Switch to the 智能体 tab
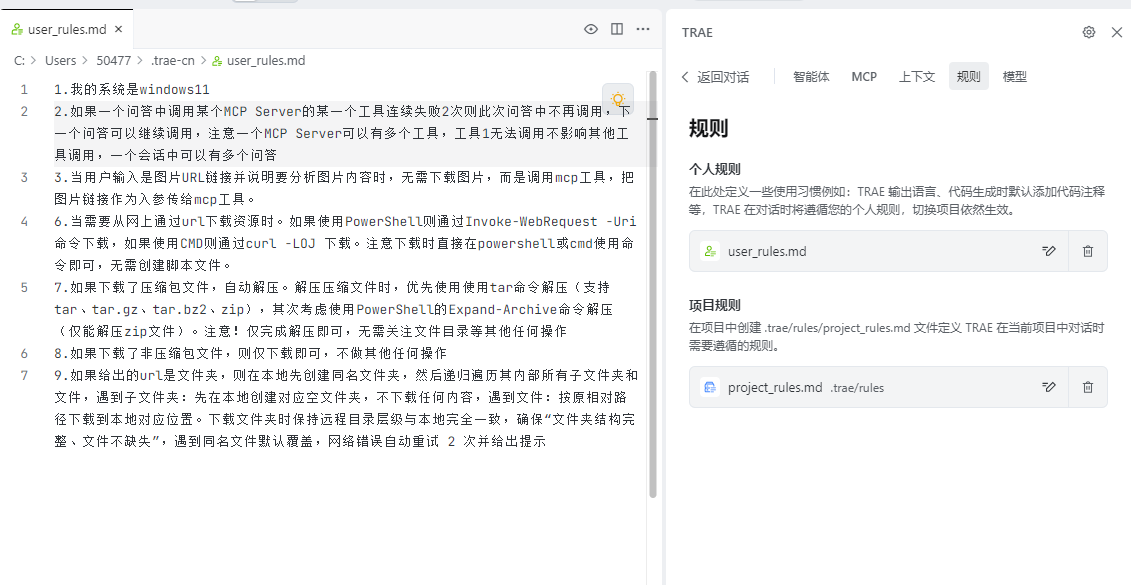This screenshot has height=585, width=1131. 811,77
